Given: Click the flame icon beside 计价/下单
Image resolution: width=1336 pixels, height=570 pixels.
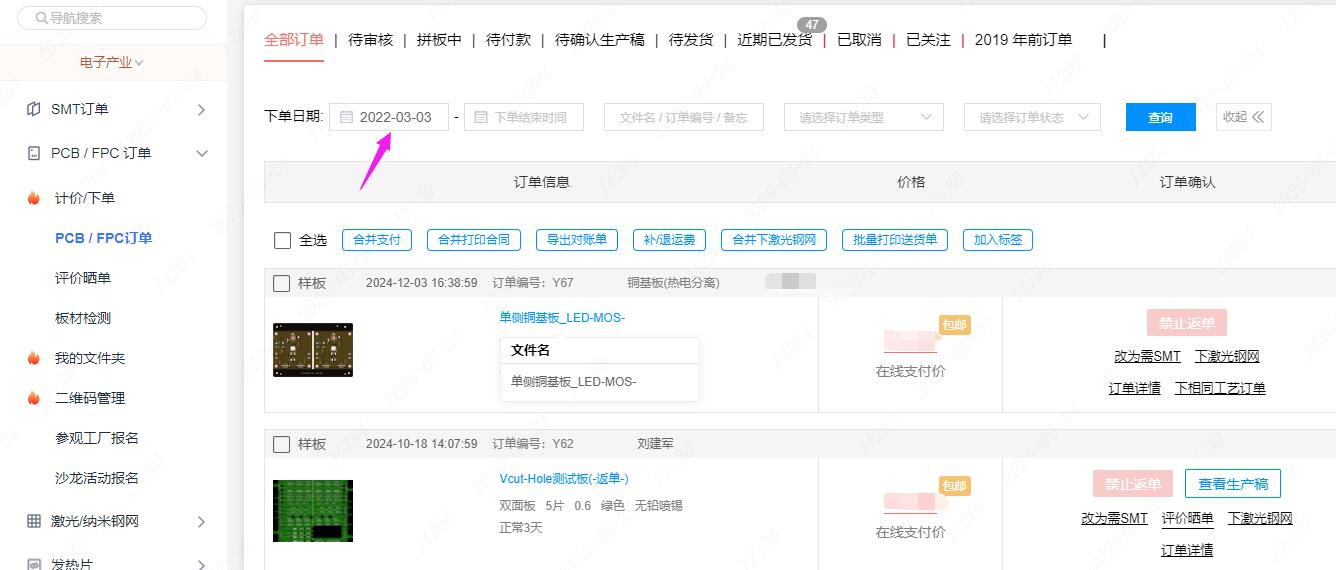Looking at the screenshot, I should tap(34, 198).
